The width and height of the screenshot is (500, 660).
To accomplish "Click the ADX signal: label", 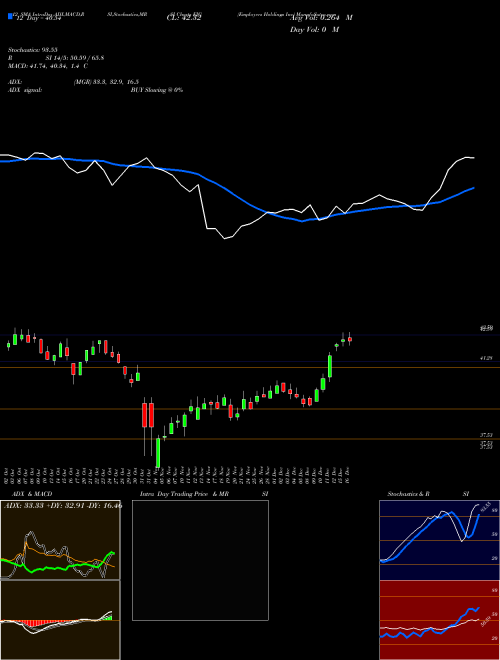I will (24, 90).
